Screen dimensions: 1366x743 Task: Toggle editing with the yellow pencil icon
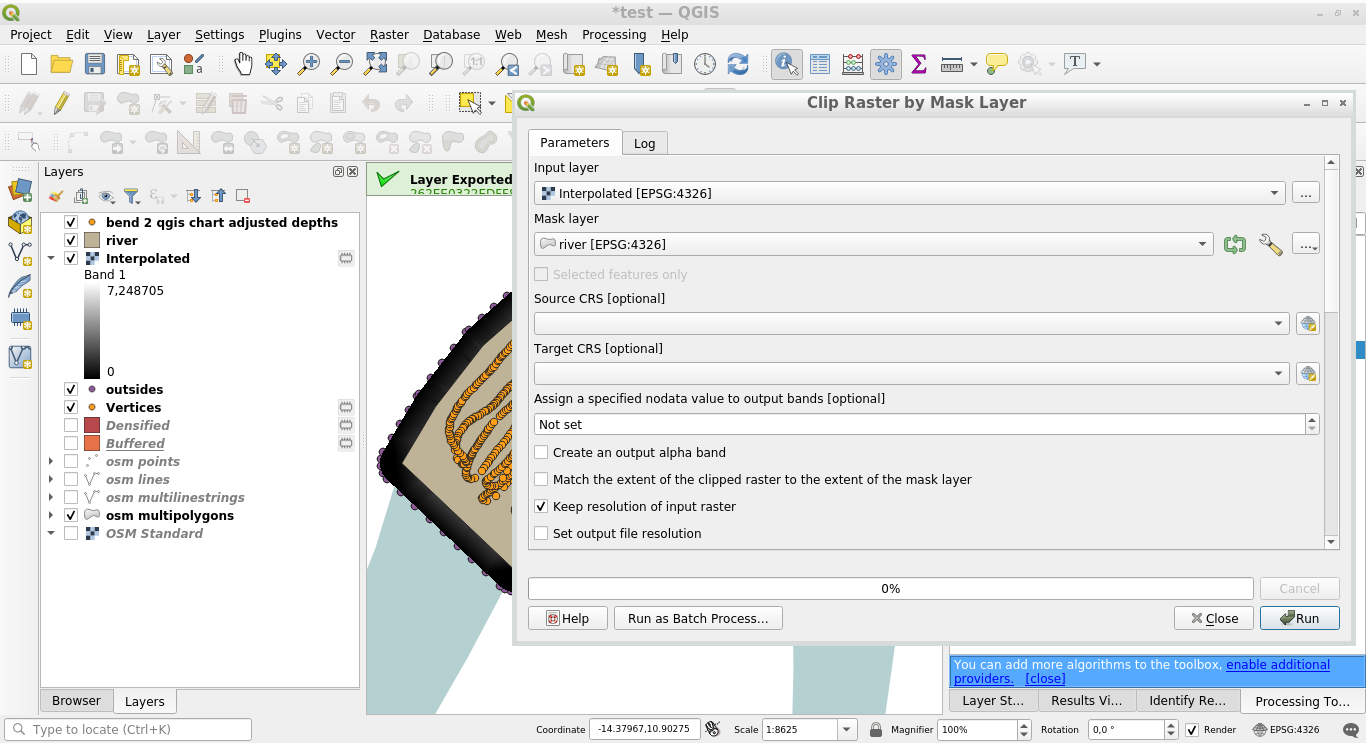(x=62, y=102)
